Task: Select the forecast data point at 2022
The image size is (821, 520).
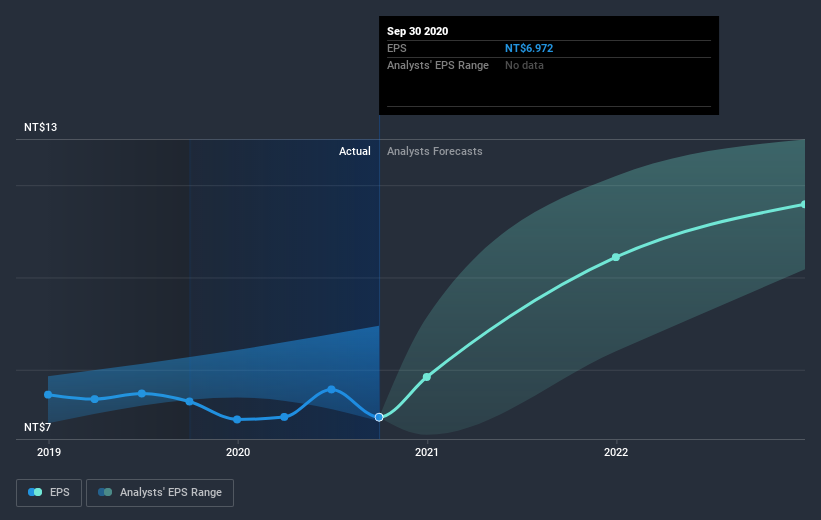Action: tap(616, 257)
